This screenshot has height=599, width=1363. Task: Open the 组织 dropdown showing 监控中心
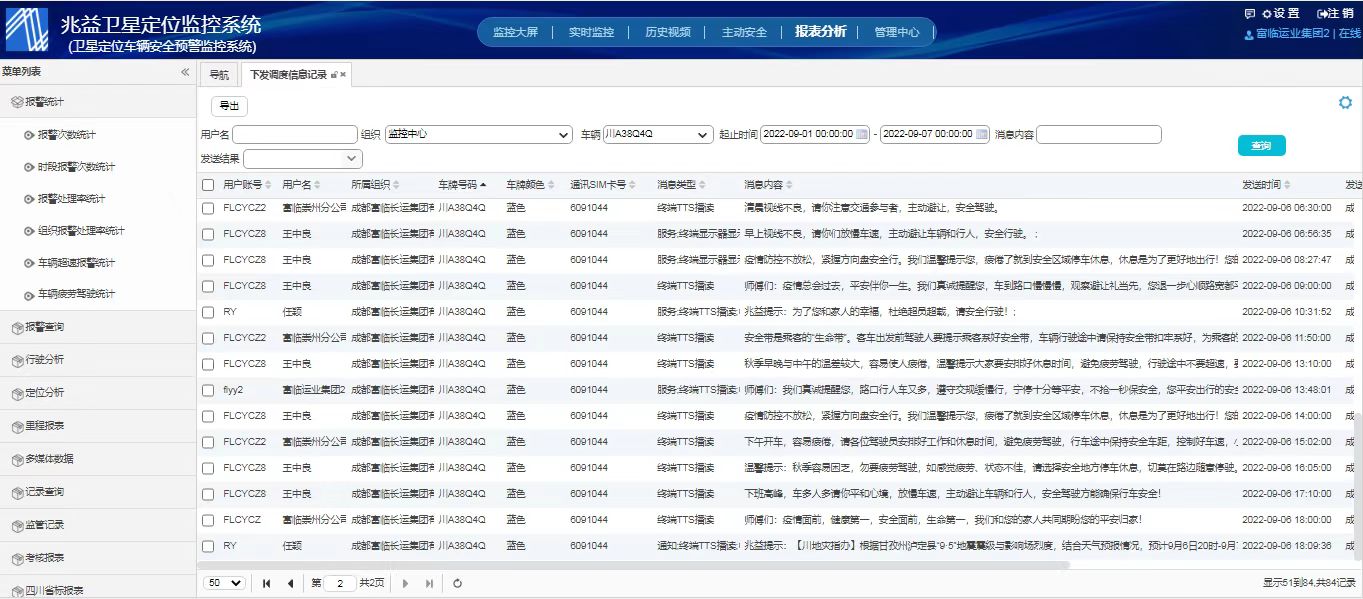[x=479, y=134]
